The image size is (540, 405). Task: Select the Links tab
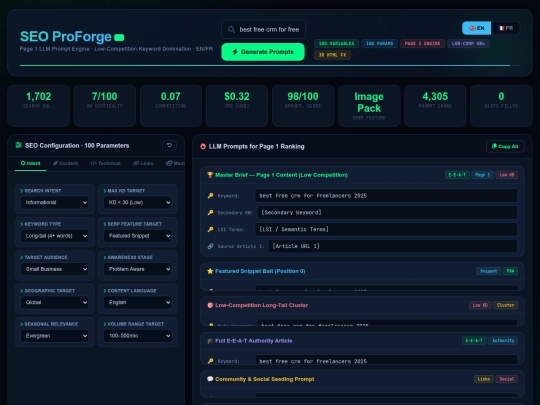pos(143,163)
